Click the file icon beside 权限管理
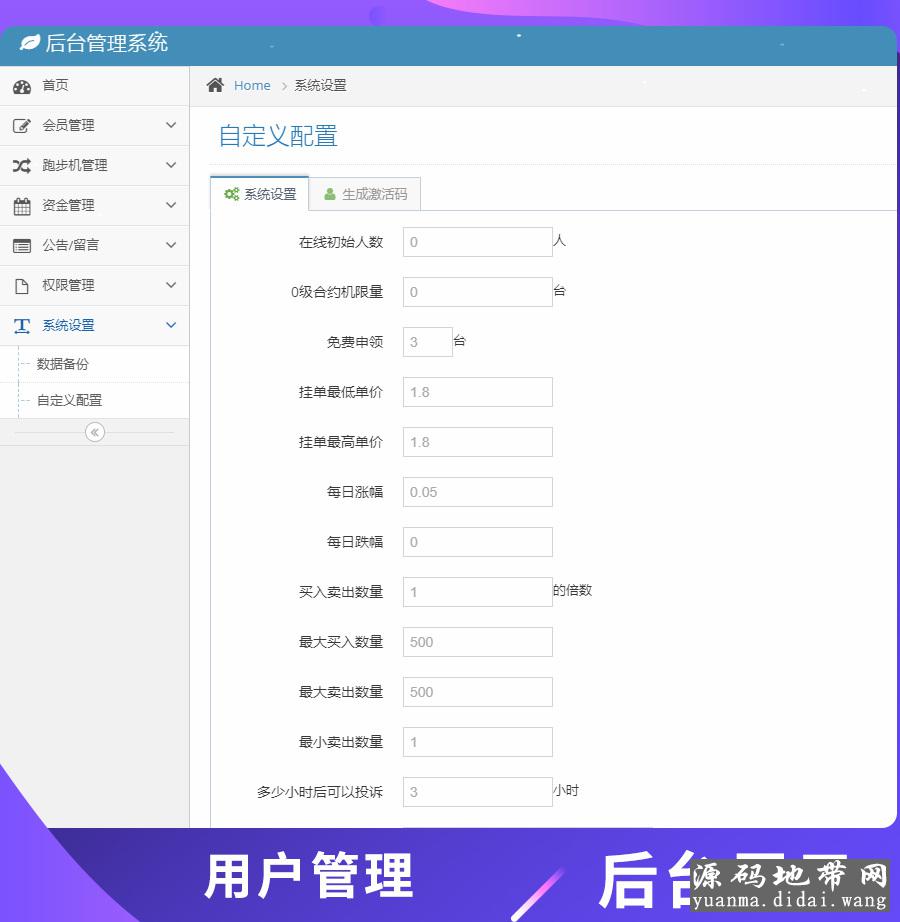 point(22,286)
